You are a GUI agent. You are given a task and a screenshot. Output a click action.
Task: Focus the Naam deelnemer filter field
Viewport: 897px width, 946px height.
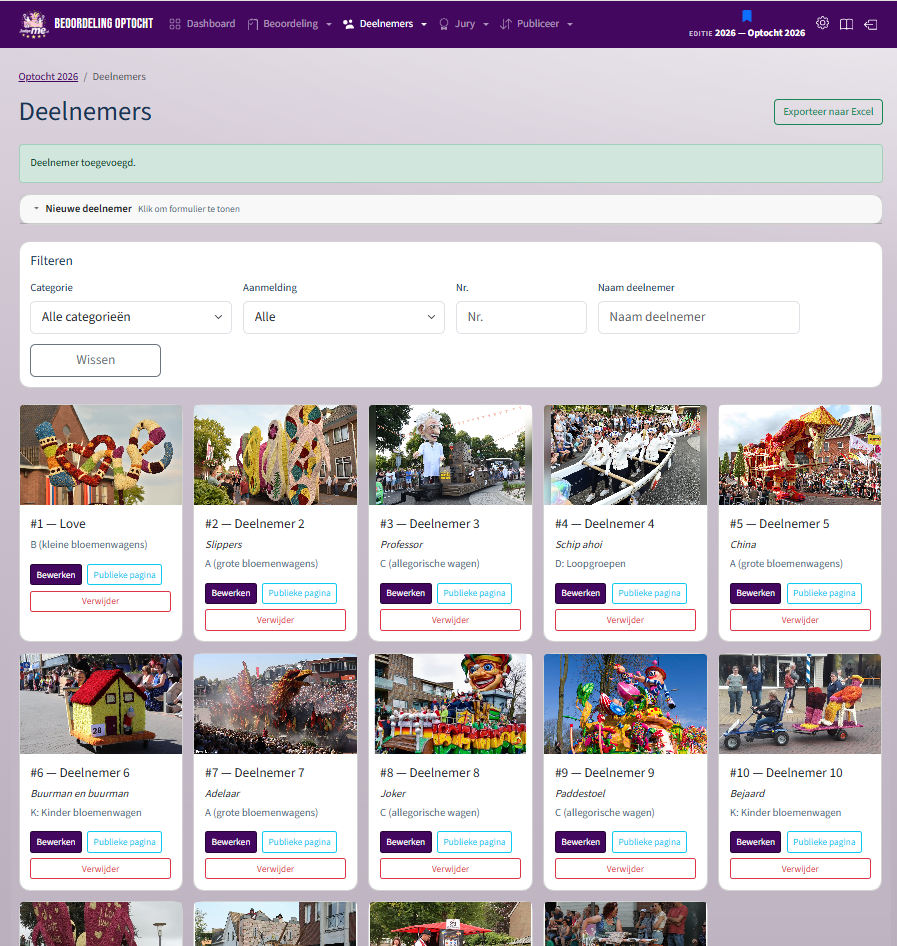(x=699, y=317)
